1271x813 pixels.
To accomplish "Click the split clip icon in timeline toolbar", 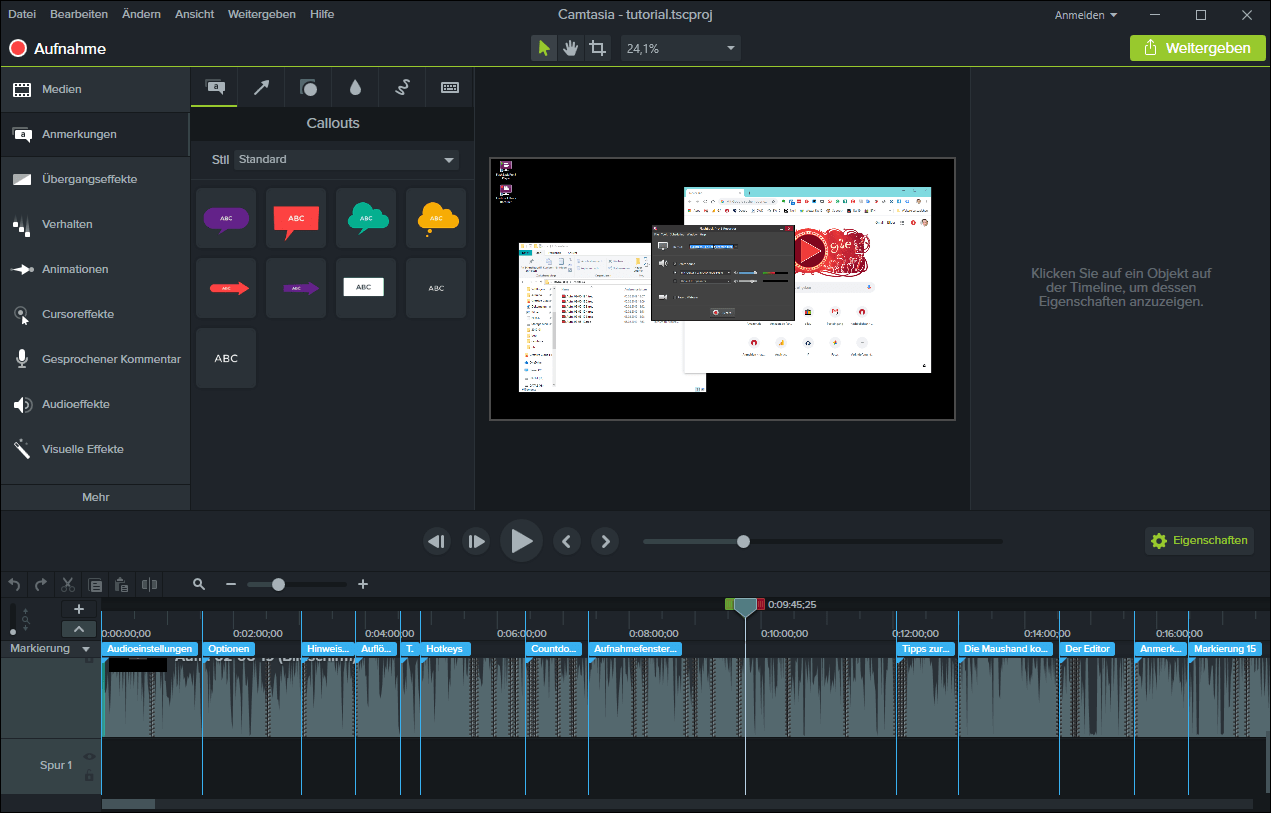I will pyautogui.click(x=149, y=584).
